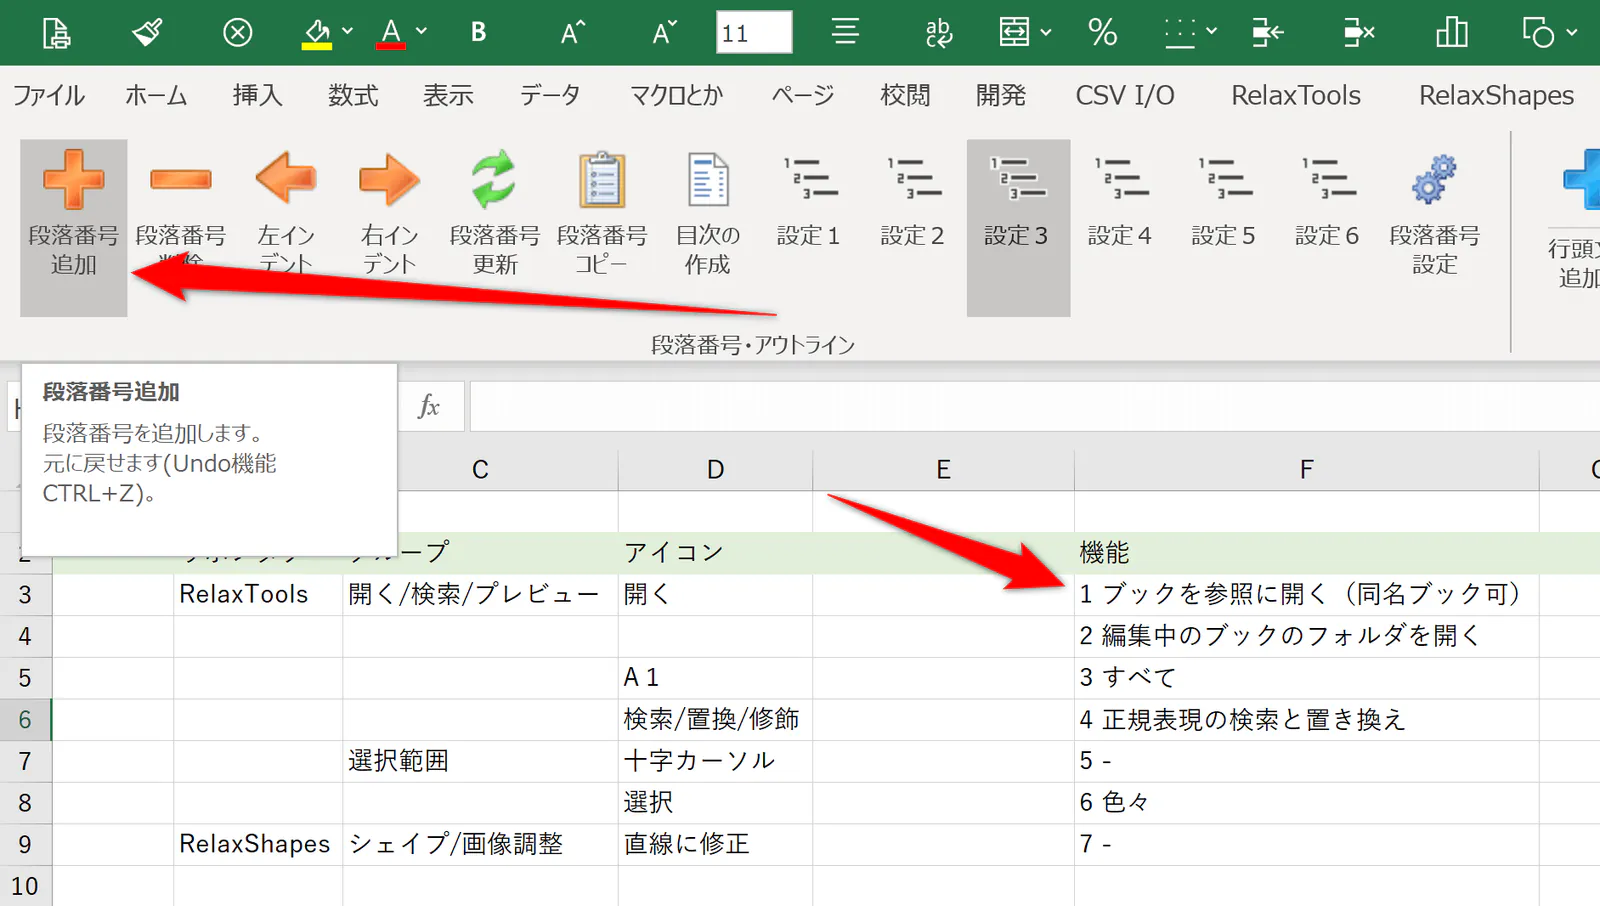Click the 段落番号コピー clipboard icon
Image resolution: width=1600 pixels, height=906 pixels.
tap(601, 180)
